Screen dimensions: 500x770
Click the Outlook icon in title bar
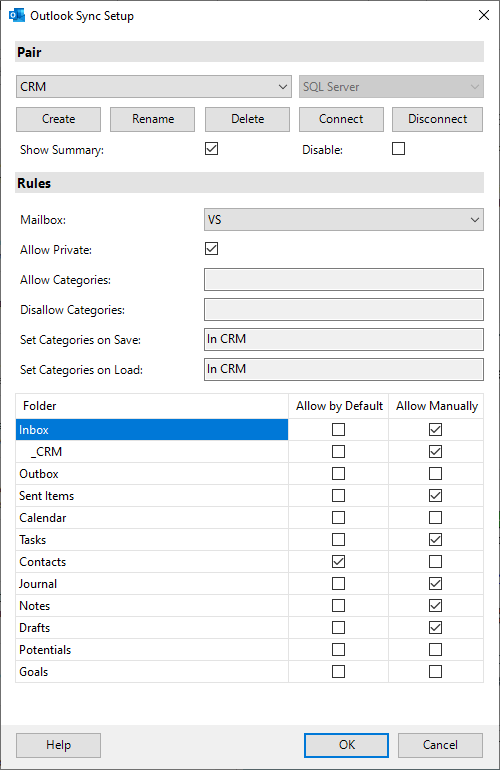click(17, 15)
